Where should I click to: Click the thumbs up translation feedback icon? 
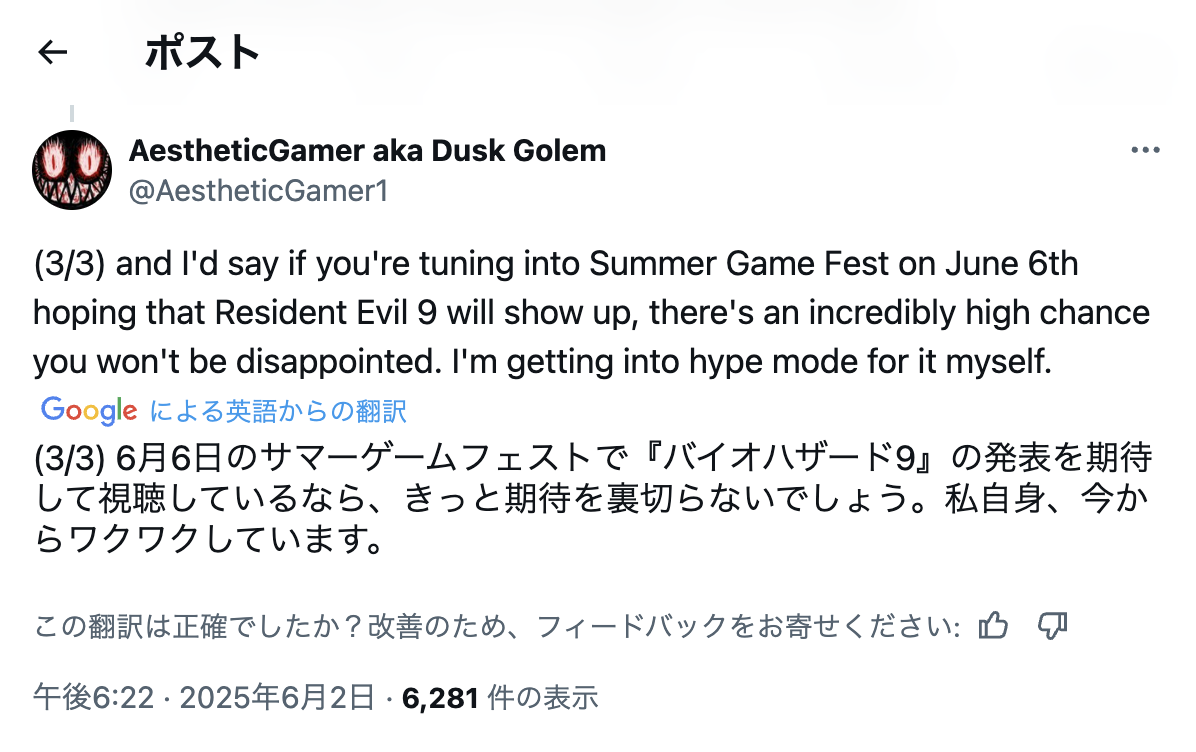(993, 627)
